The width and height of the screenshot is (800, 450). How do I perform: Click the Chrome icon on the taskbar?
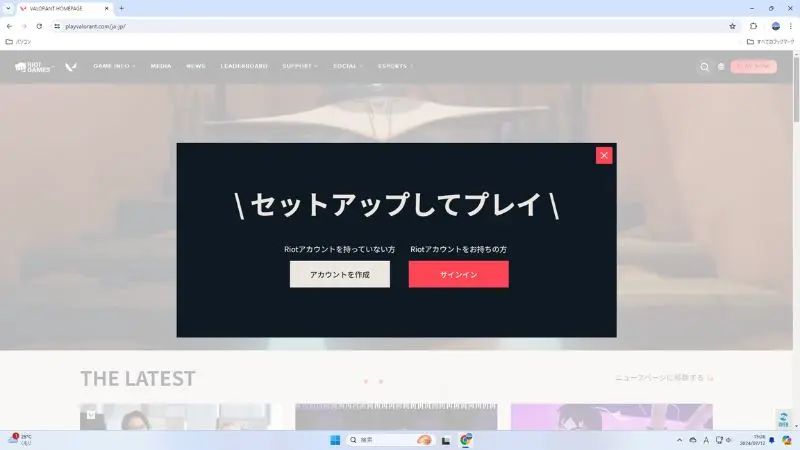(465, 440)
